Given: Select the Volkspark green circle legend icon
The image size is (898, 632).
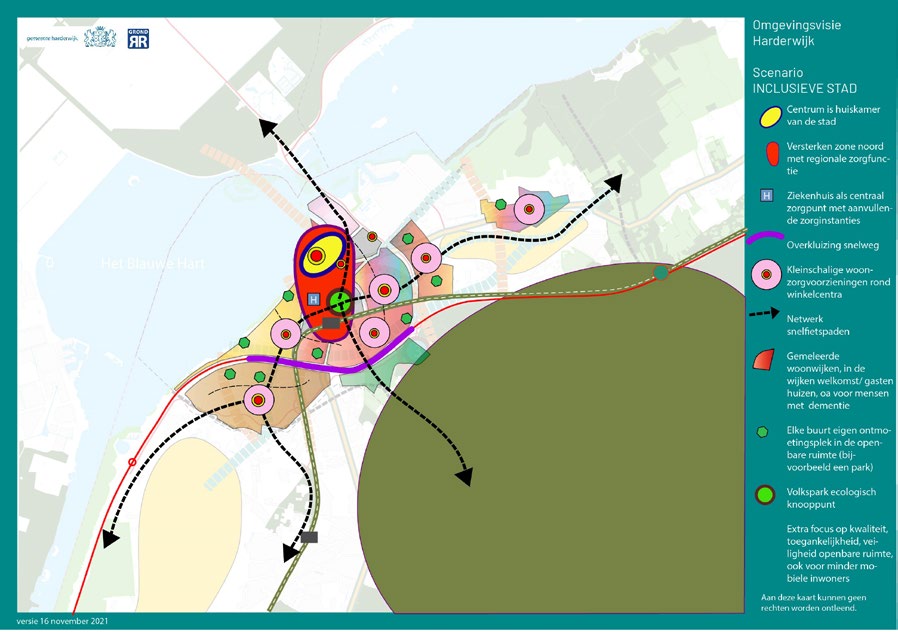Looking at the screenshot, I should (767, 493).
